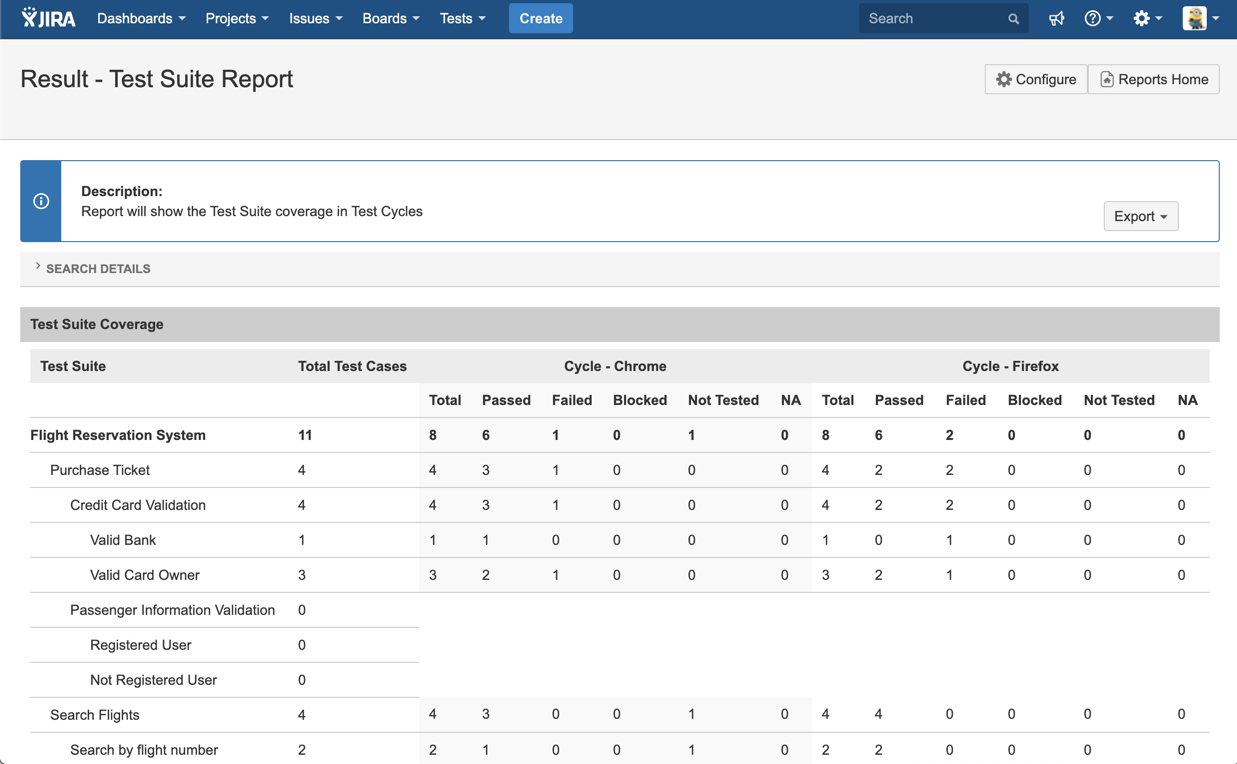Screen dimensions: 1237x764
Task: Click total test cases value 11
Action: [305, 435]
